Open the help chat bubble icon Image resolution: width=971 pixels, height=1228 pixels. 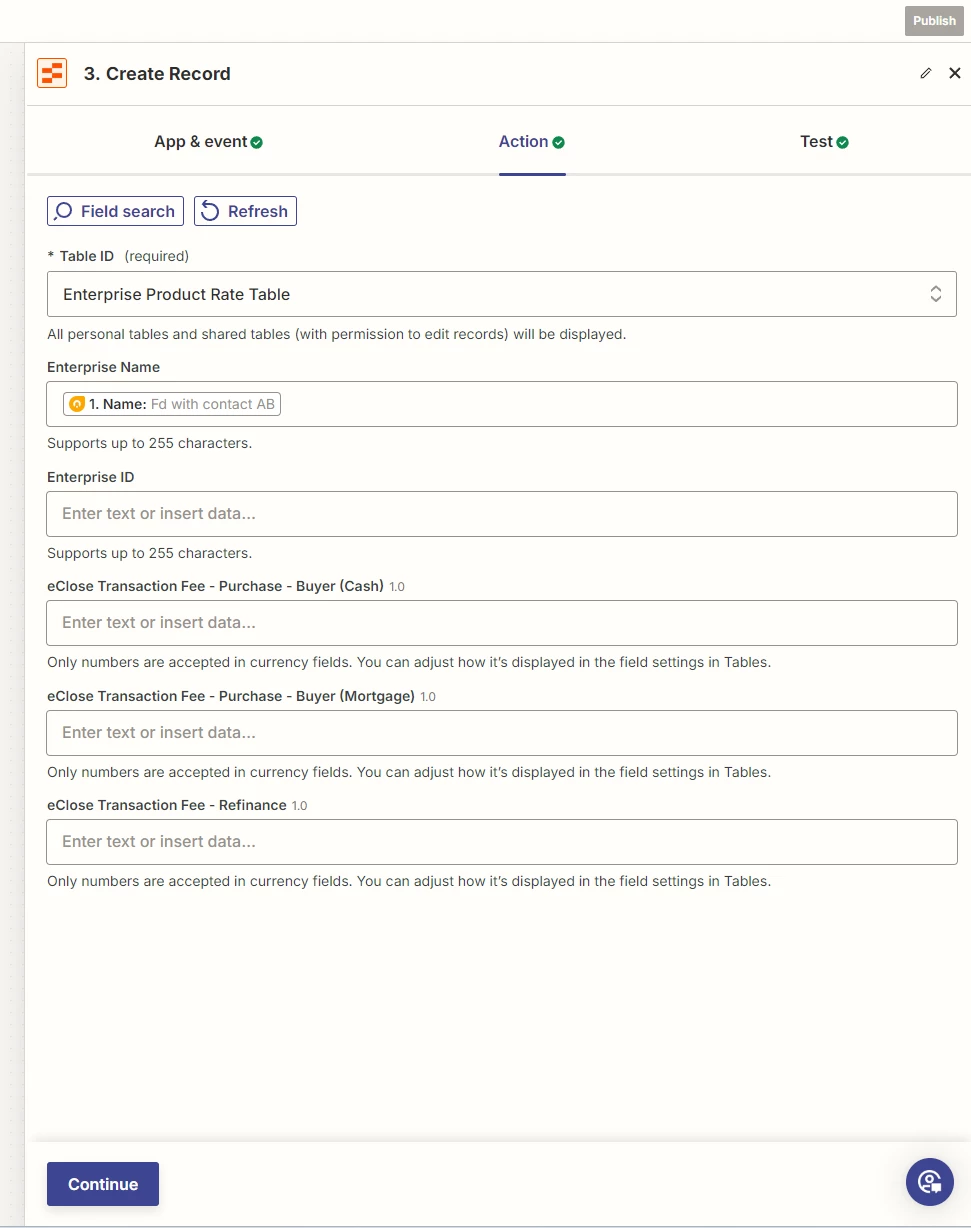click(x=930, y=1182)
